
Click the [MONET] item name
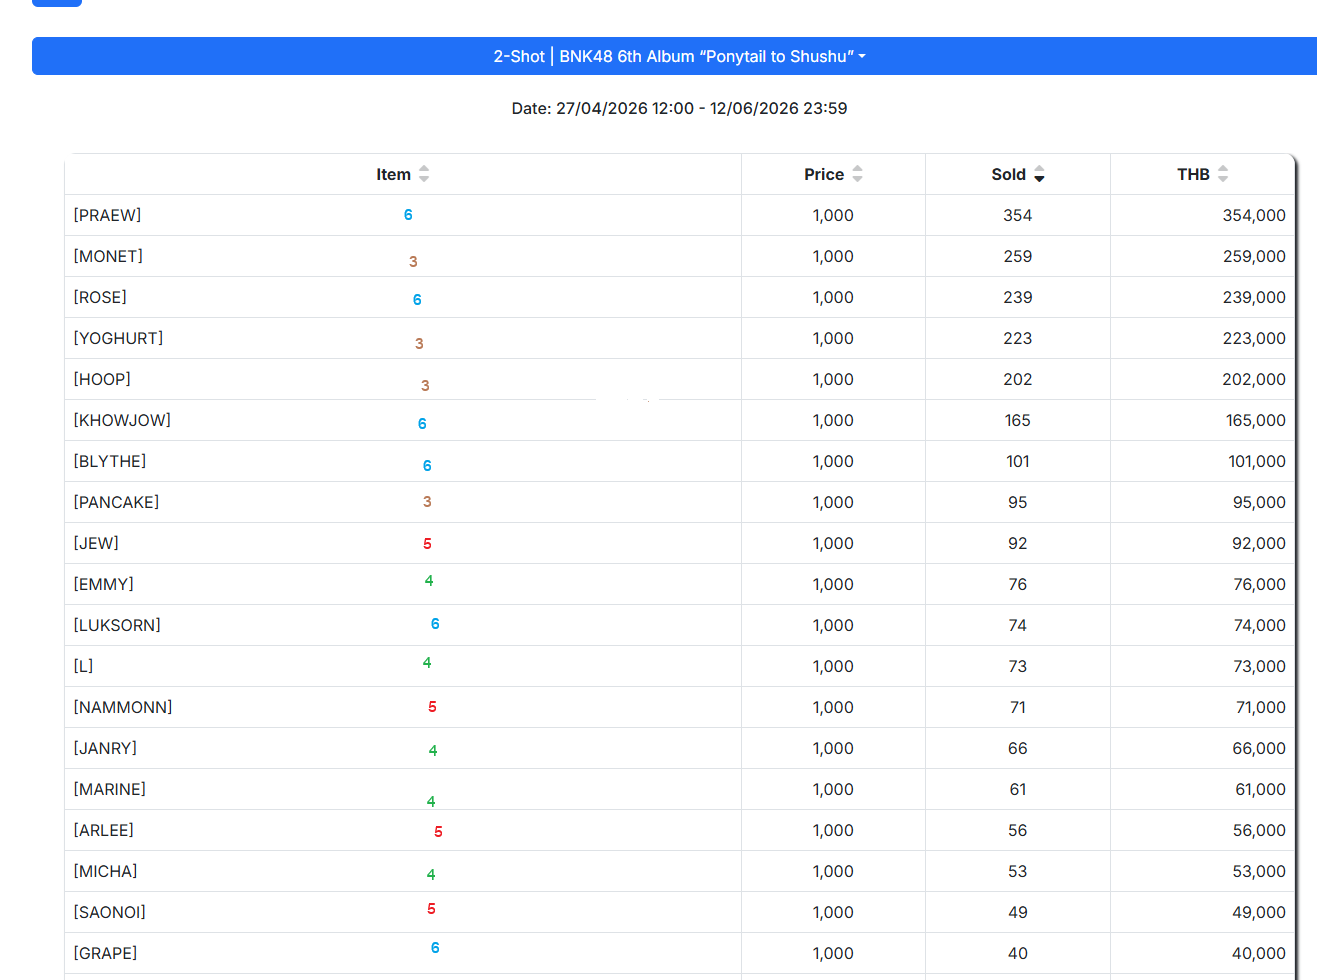click(x=108, y=256)
